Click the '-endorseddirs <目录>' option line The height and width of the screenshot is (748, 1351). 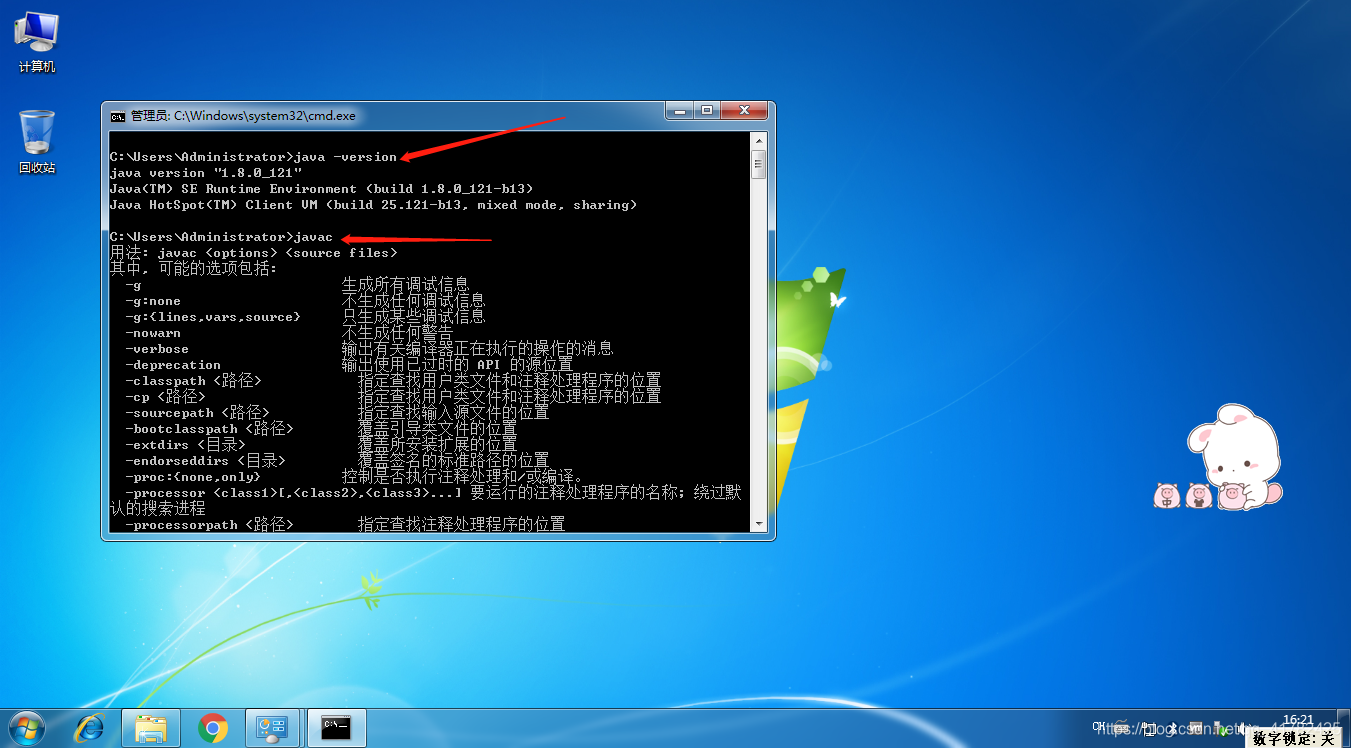coord(337,461)
